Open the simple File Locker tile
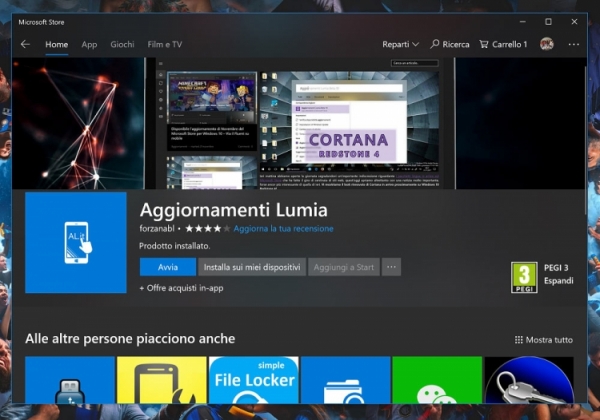Screen dimensions: 600x420 coord(254,380)
